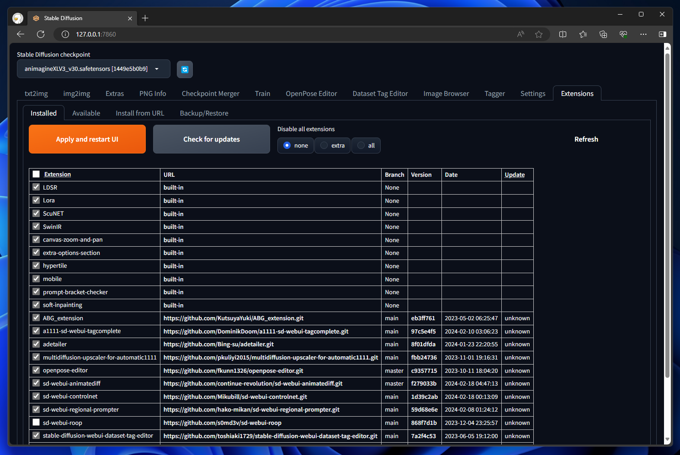The image size is (680, 455).
Task: Open the Image Browser tab
Action: (x=446, y=94)
